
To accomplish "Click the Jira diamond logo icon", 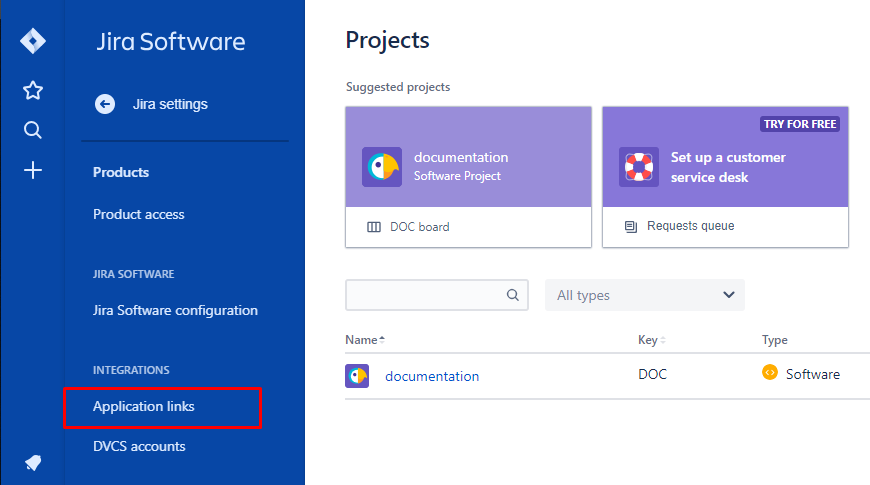I will 33,42.
